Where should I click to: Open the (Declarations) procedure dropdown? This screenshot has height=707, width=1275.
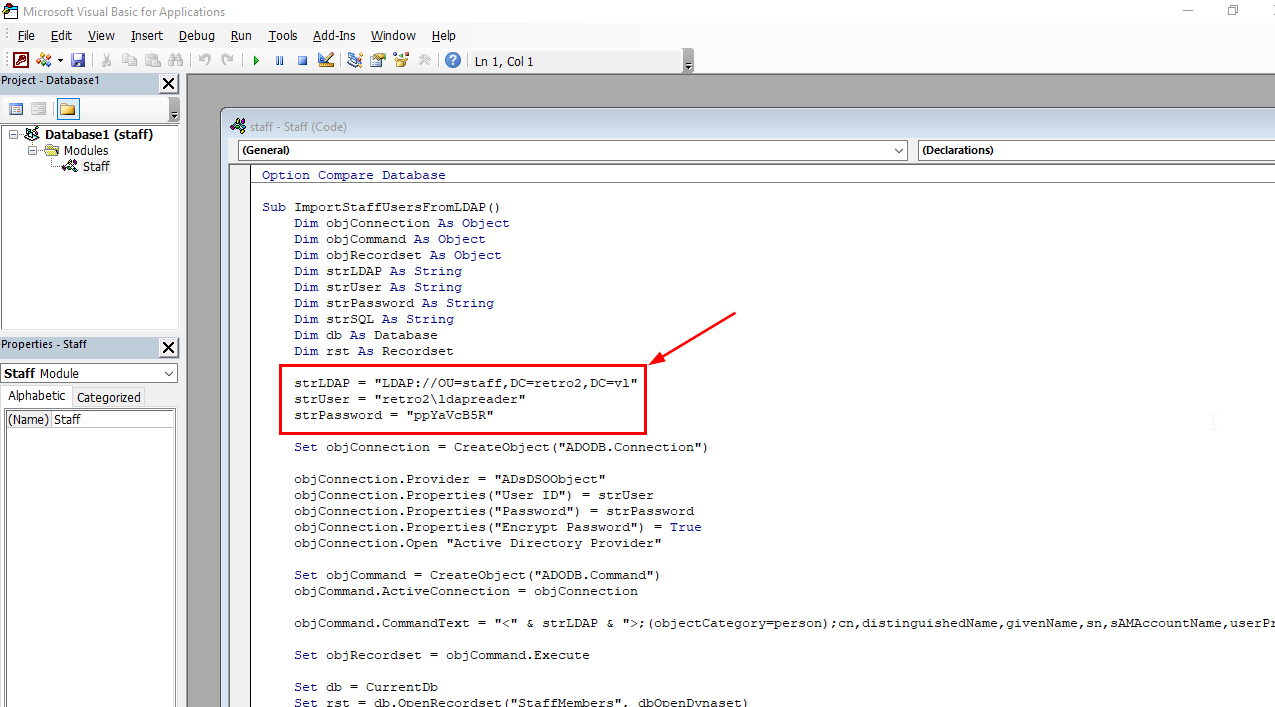tap(1096, 150)
